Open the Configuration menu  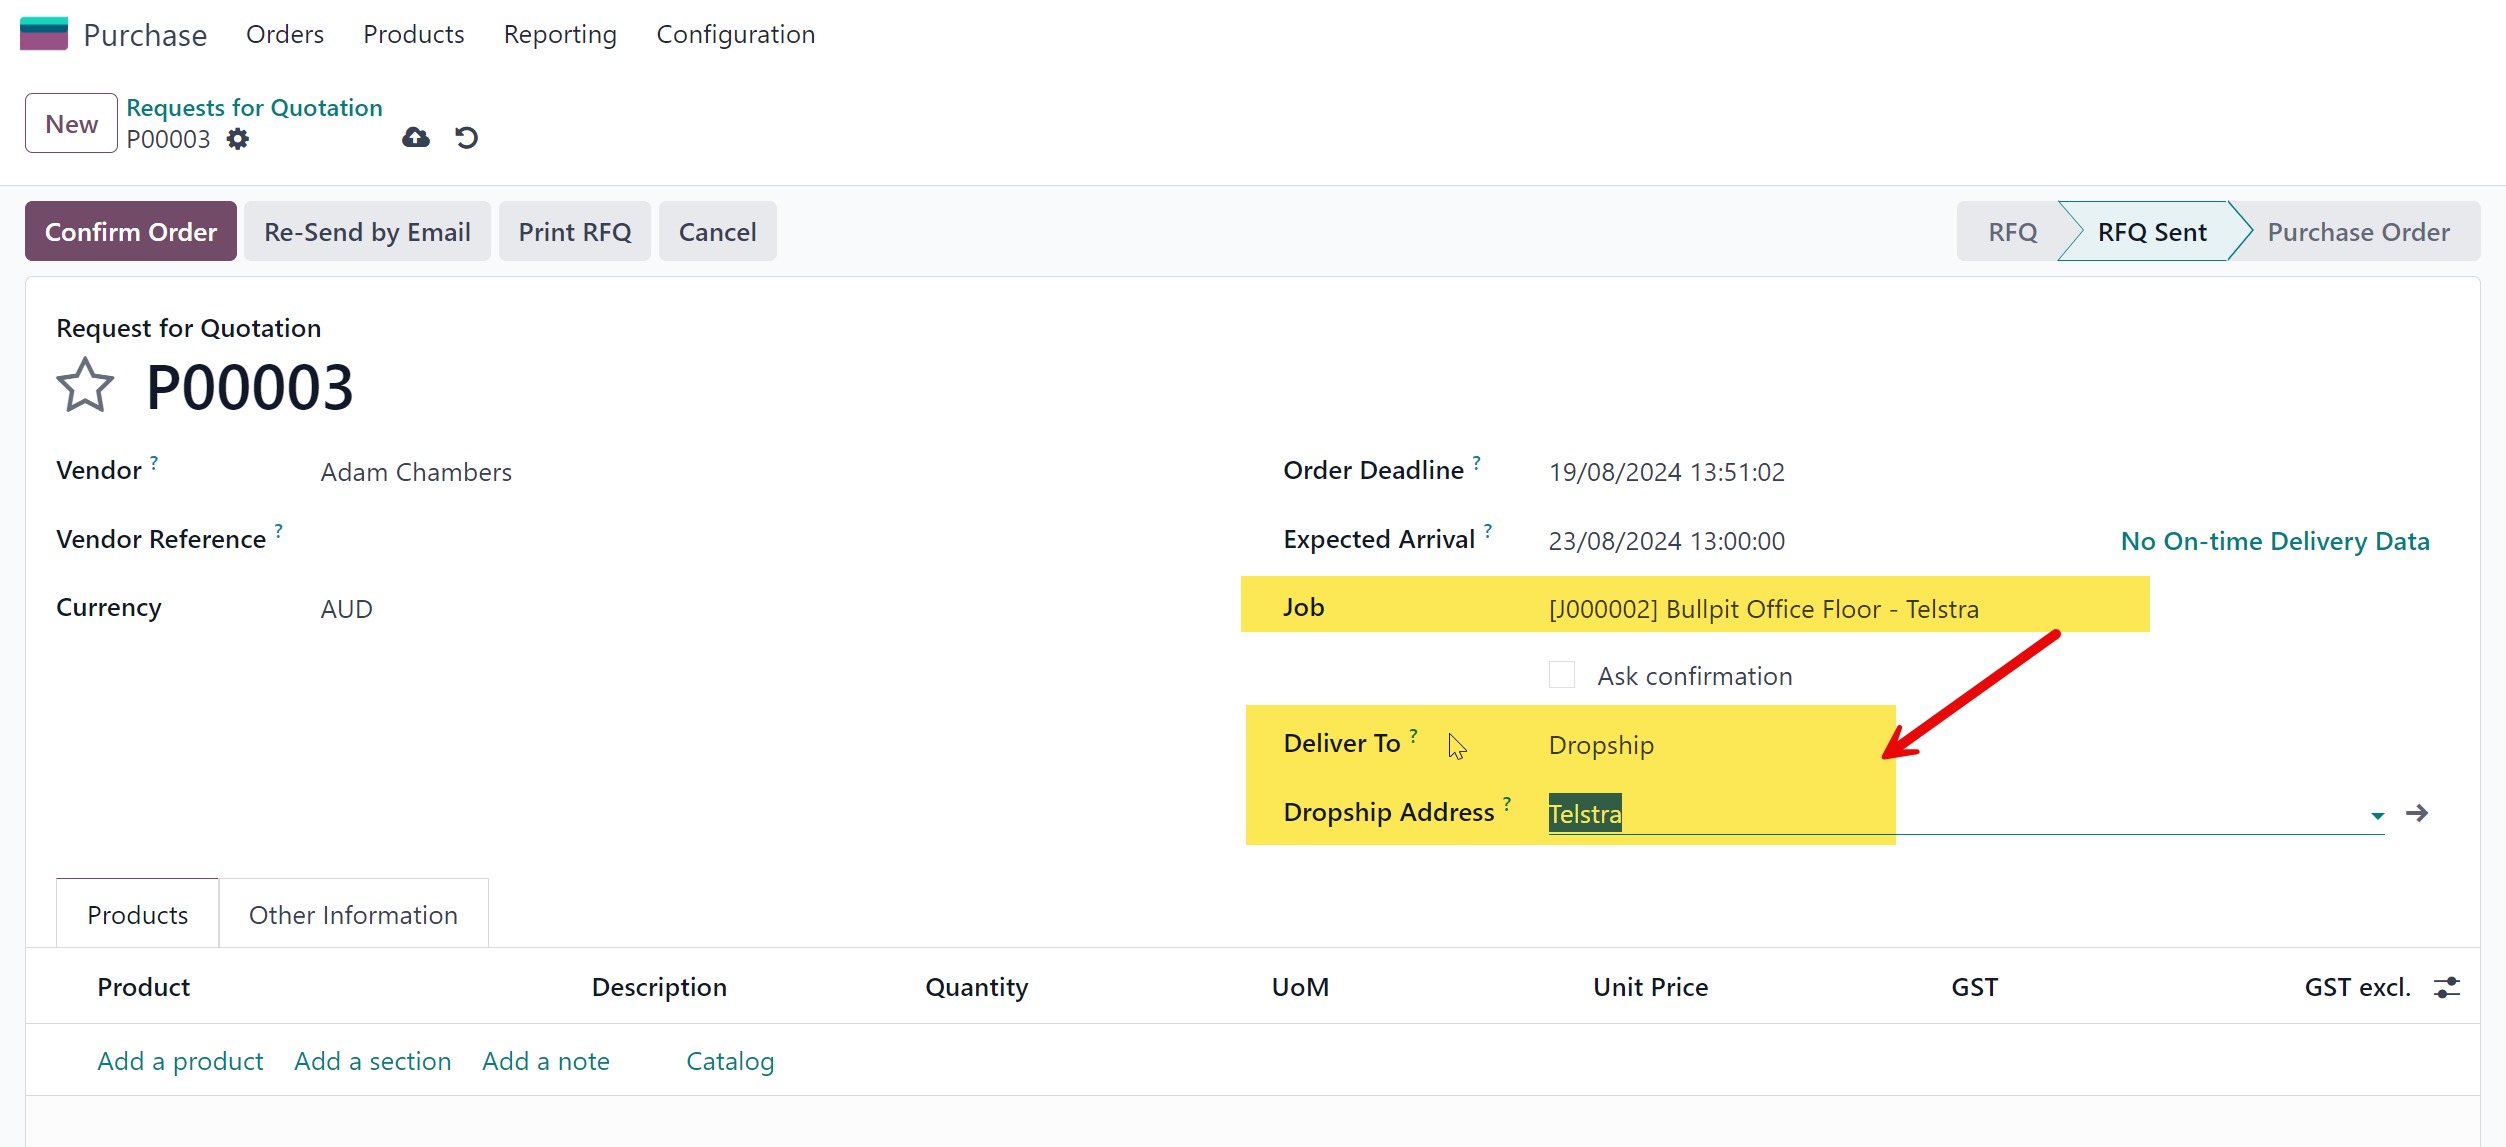pos(735,35)
